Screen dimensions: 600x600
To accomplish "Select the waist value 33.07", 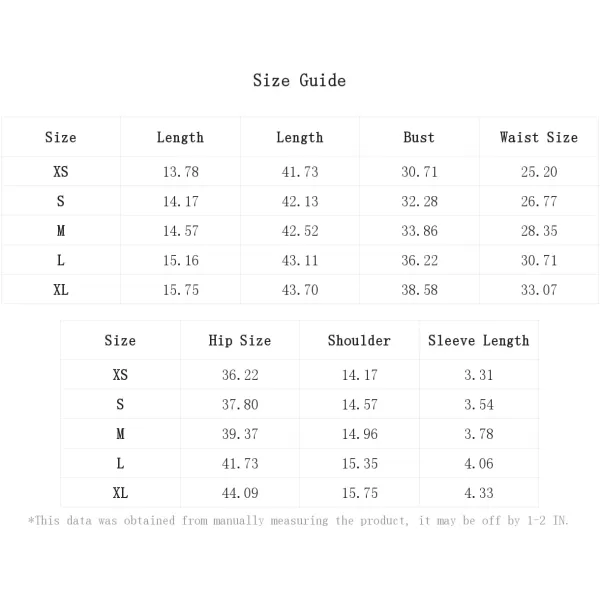I will click(539, 290).
